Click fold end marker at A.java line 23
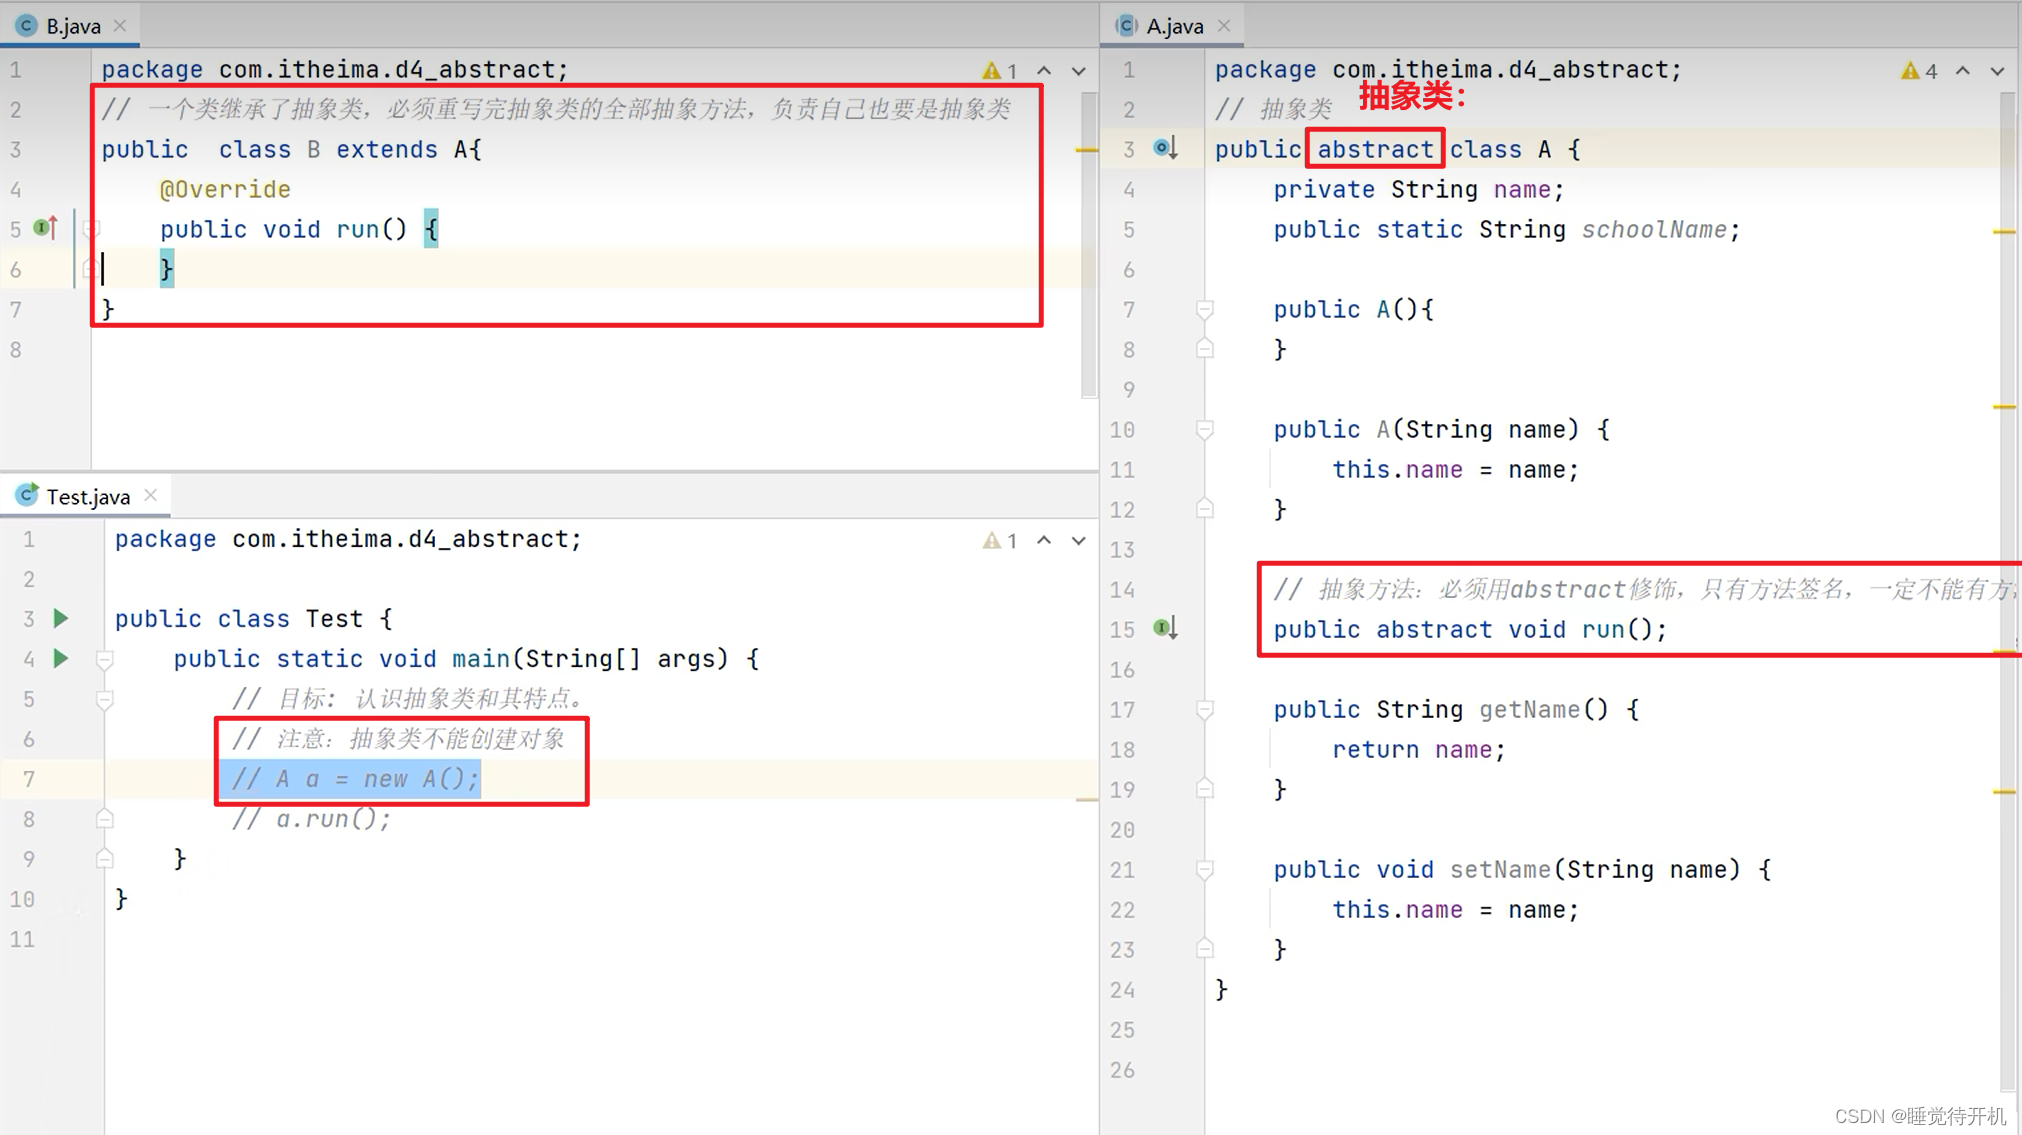This screenshot has height=1135, width=2022. pyautogui.click(x=1205, y=949)
